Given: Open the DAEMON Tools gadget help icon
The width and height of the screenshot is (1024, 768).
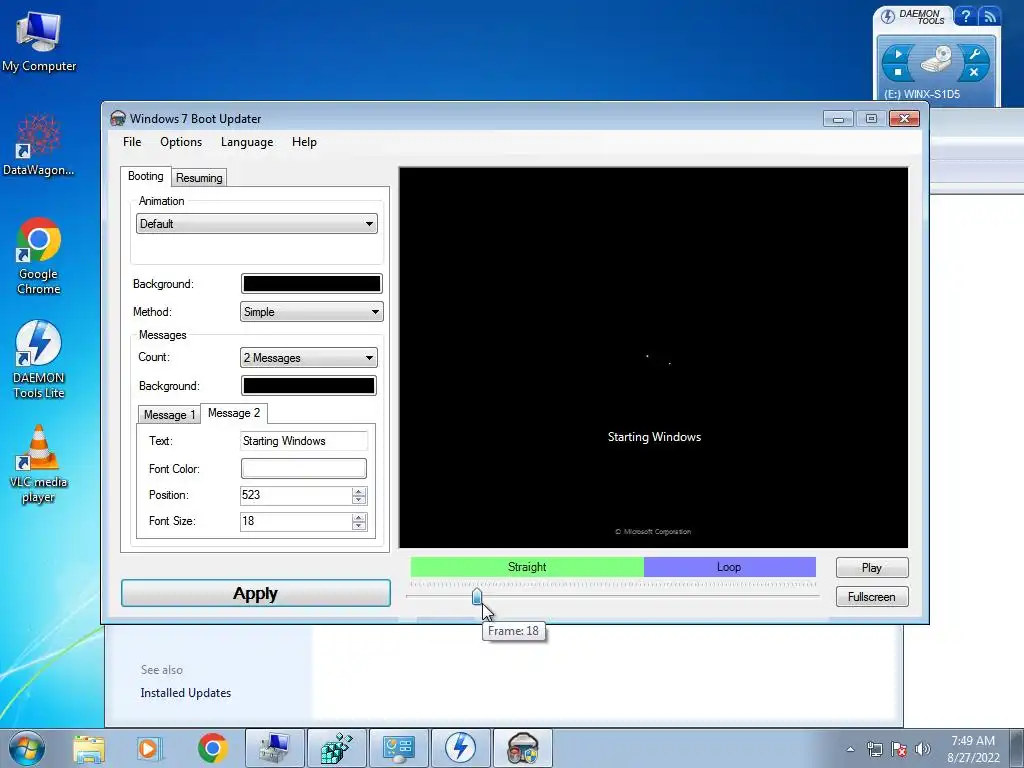Looking at the screenshot, I should (966, 16).
